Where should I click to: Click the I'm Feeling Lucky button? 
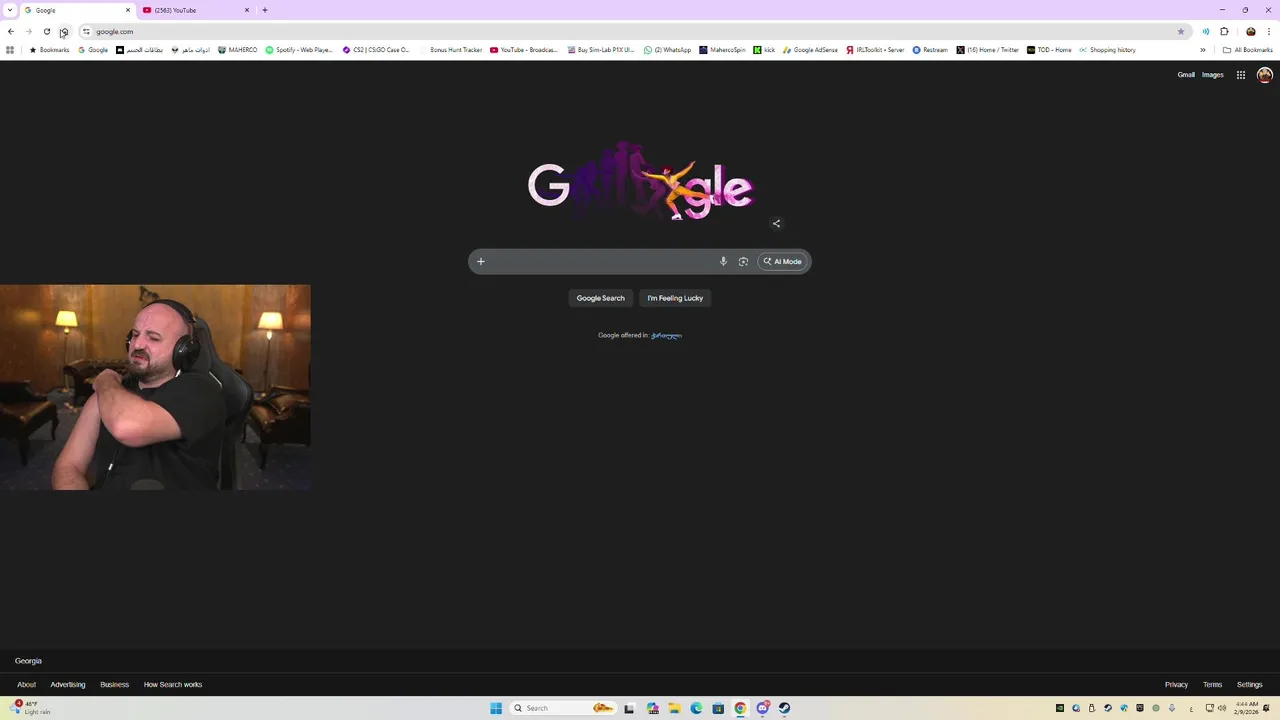[675, 298]
